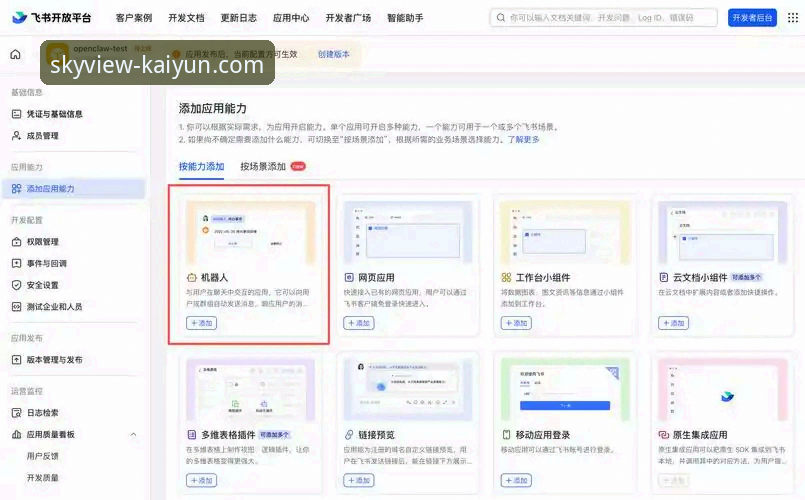Add the 多维表格插件 capability
Image resolution: width=805 pixels, height=500 pixels.
(201, 480)
